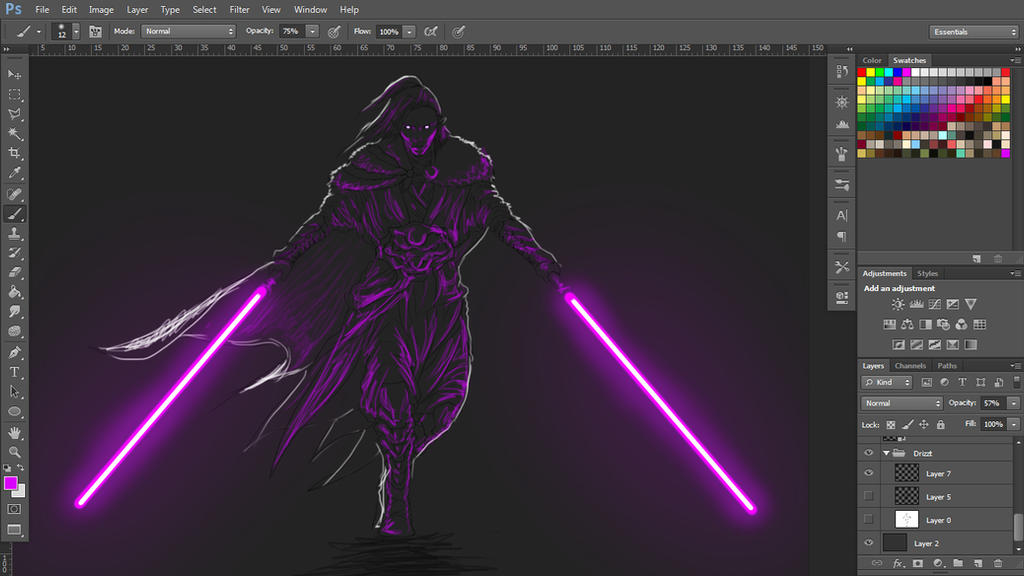The height and width of the screenshot is (576, 1024).
Task: Open the brush Opacity slider dropdown
Action: point(312,31)
